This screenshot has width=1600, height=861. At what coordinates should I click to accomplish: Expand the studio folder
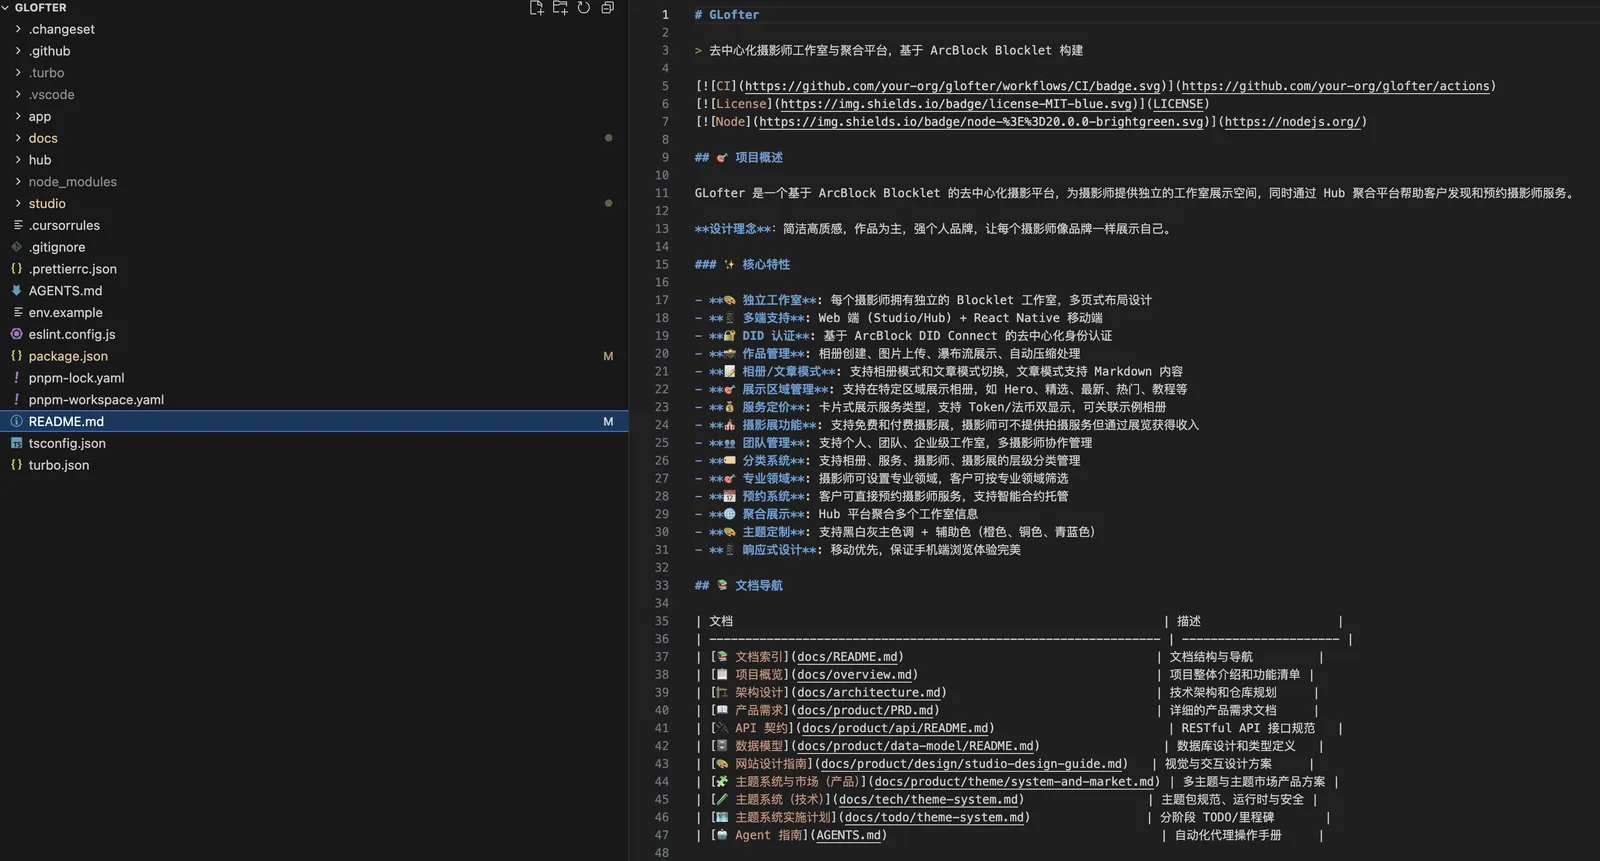(x=18, y=204)
